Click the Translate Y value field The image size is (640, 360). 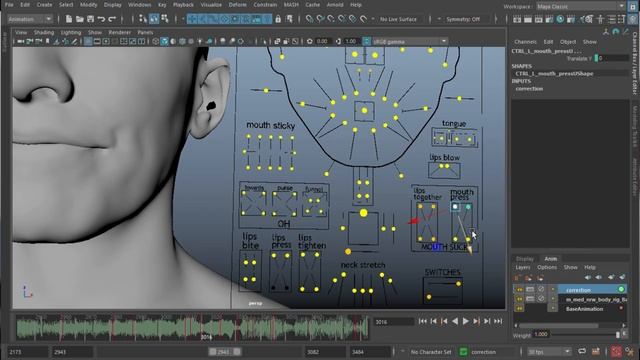click(613, 58)
